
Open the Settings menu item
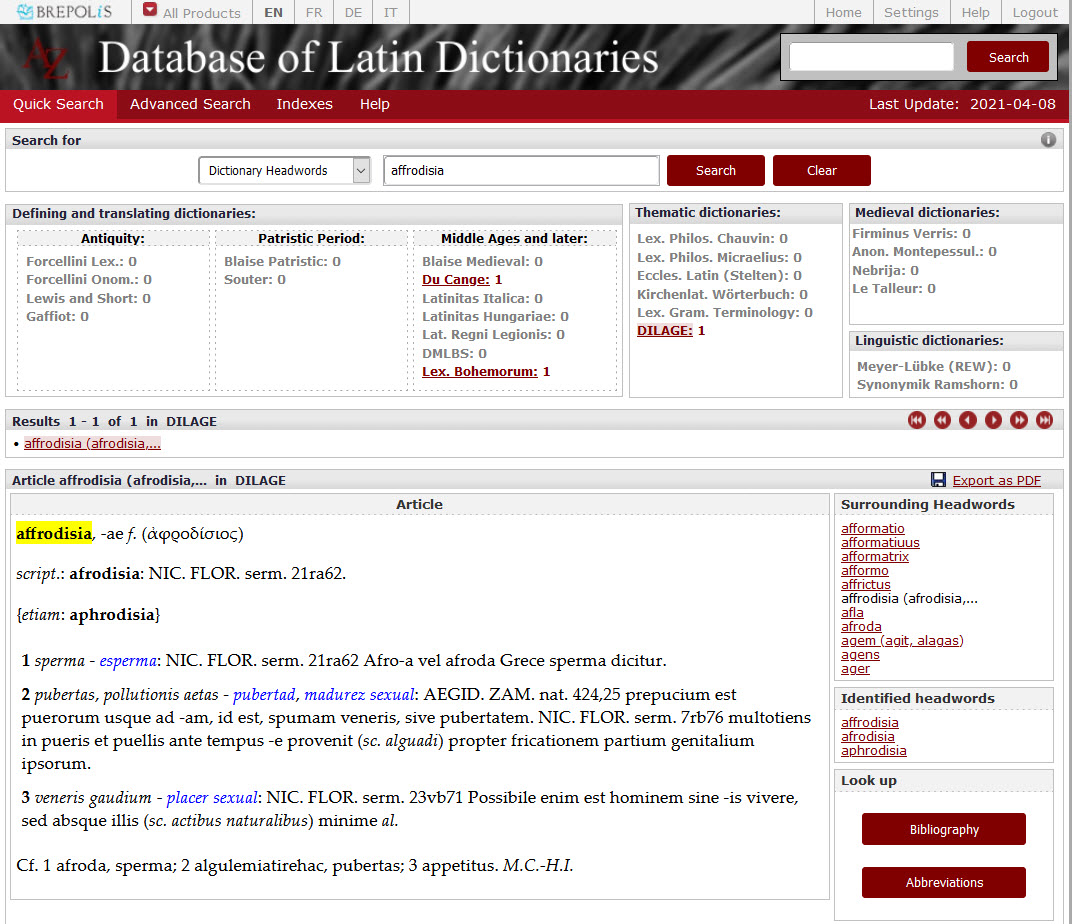click(911, 13)
